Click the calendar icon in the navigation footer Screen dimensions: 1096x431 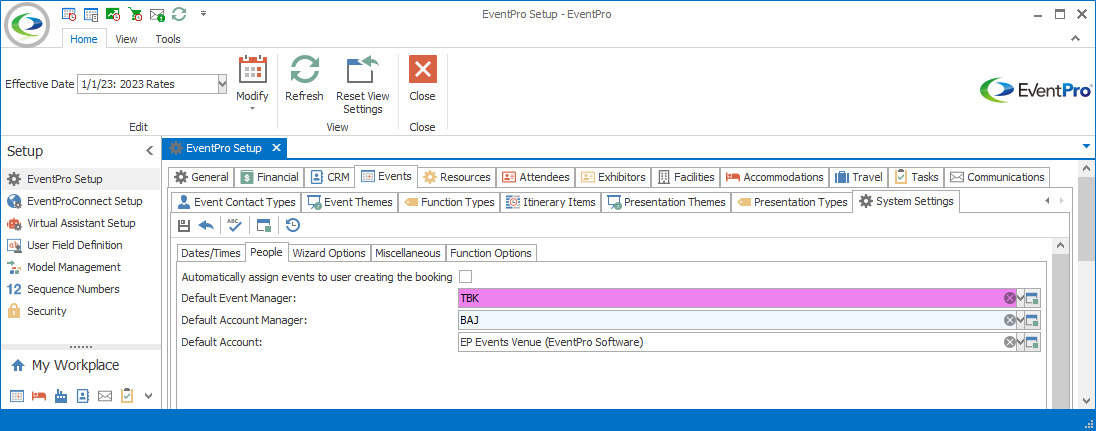17,396
